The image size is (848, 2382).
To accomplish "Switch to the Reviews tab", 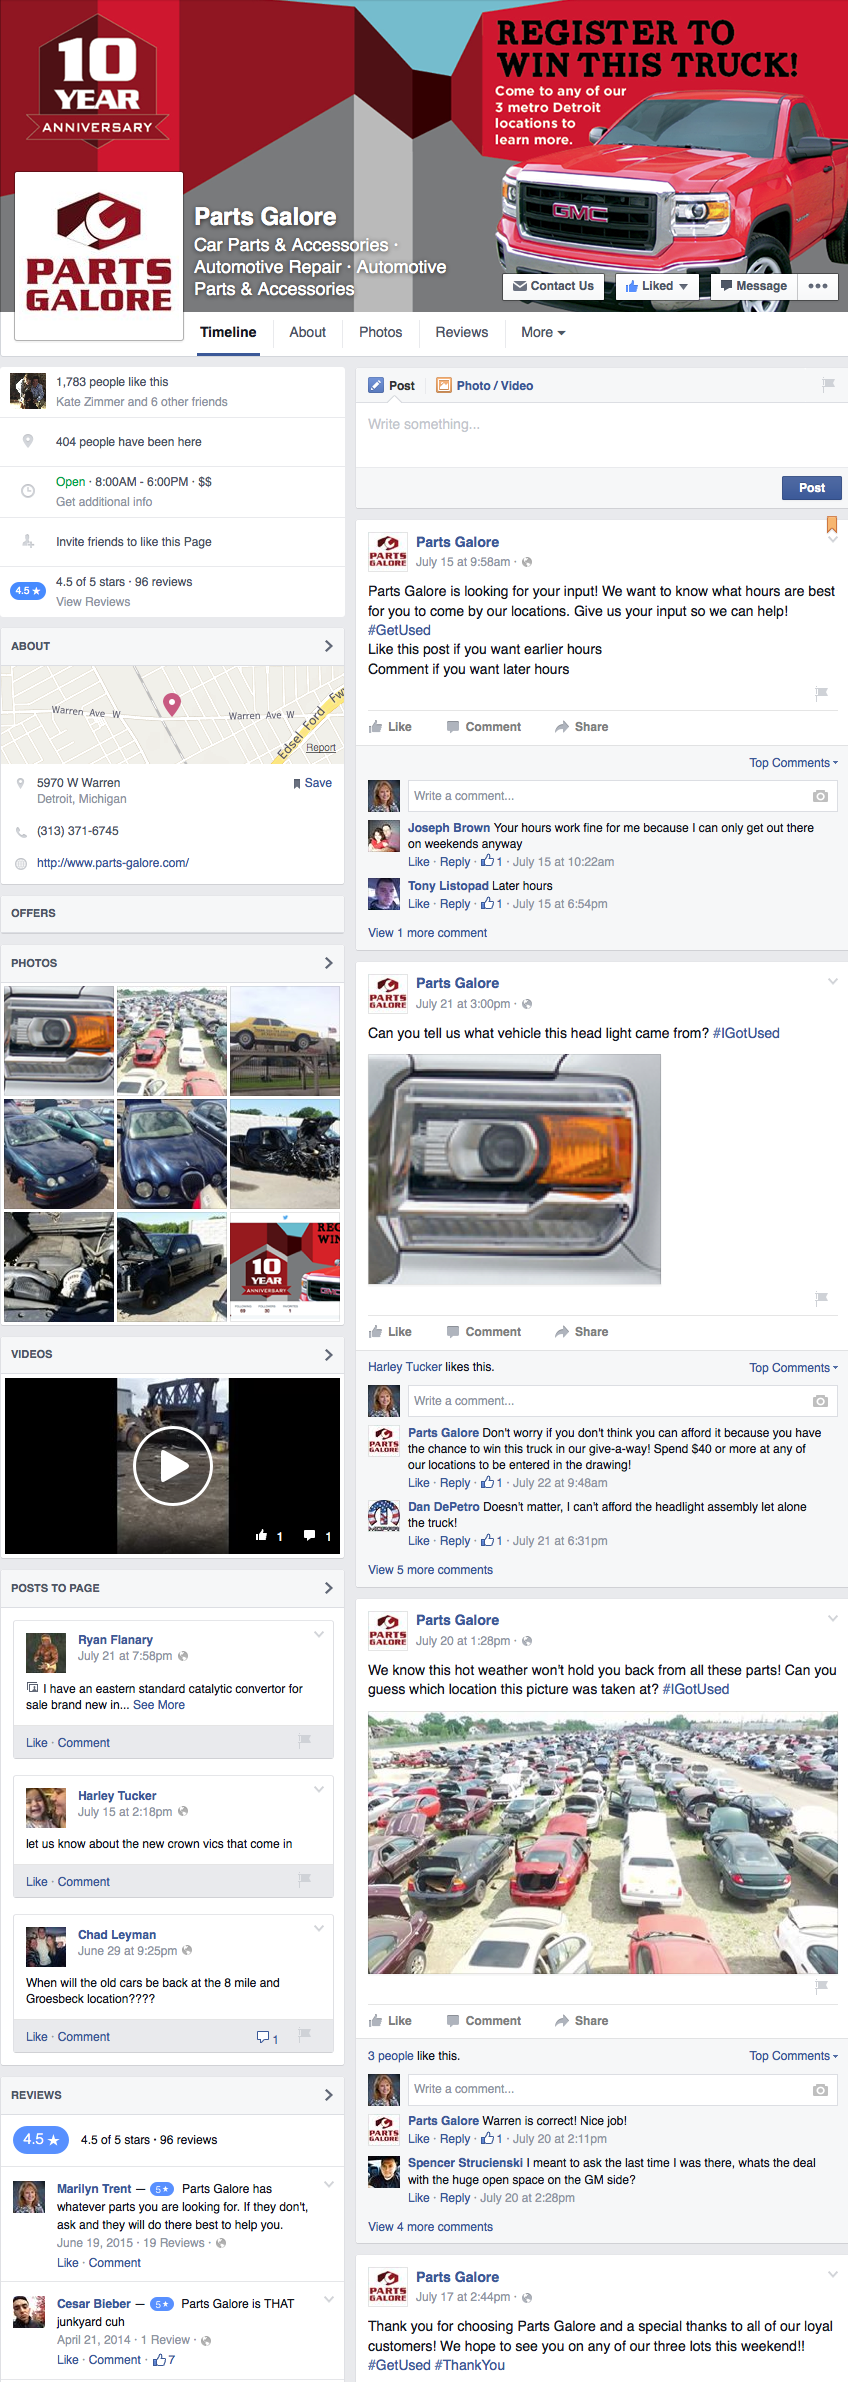I will (x=461, y=332).
